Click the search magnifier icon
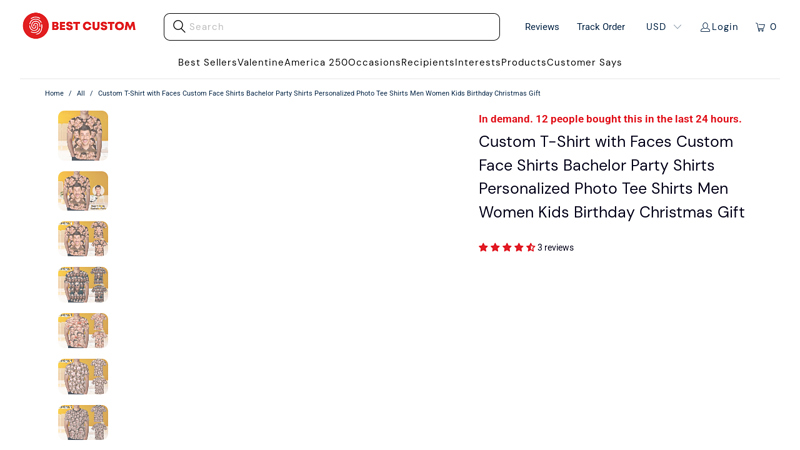 [179, 26]
